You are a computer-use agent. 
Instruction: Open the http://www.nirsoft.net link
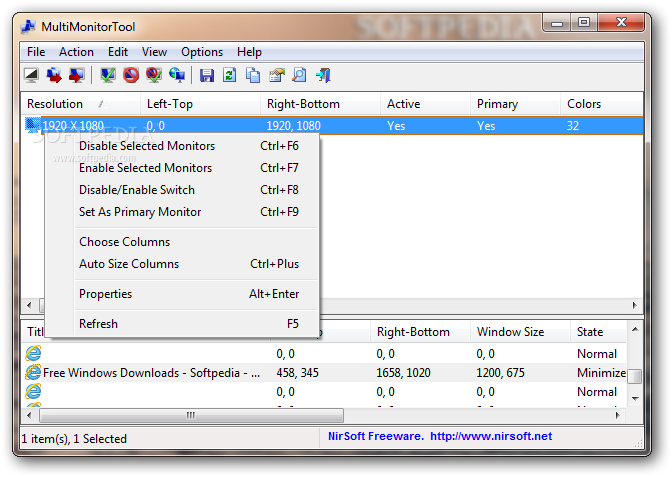point(491,436)
